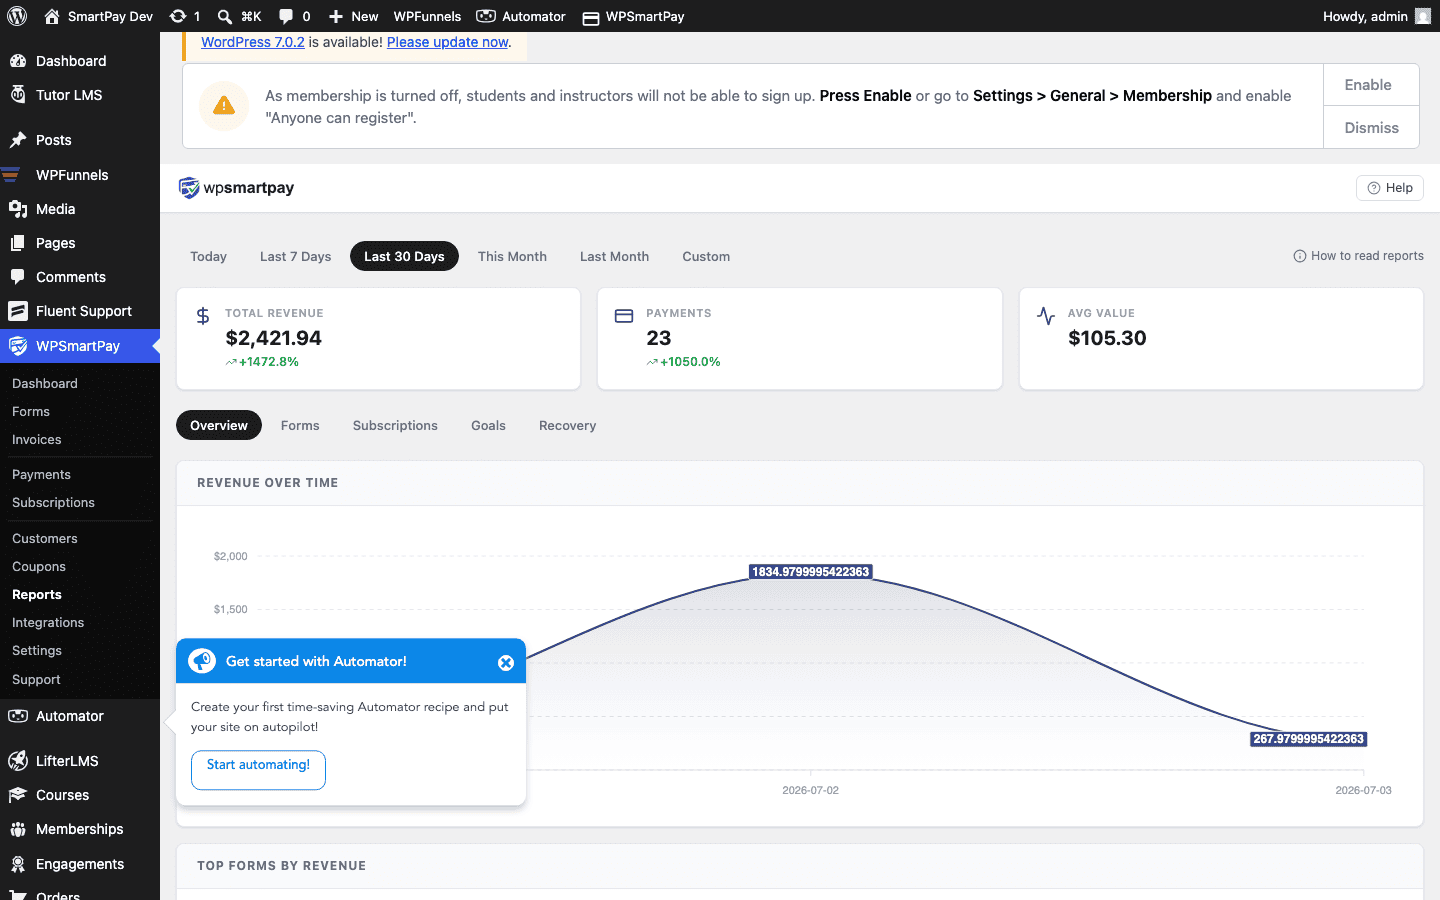Open the Reports submenu item

tap(37, 594)
